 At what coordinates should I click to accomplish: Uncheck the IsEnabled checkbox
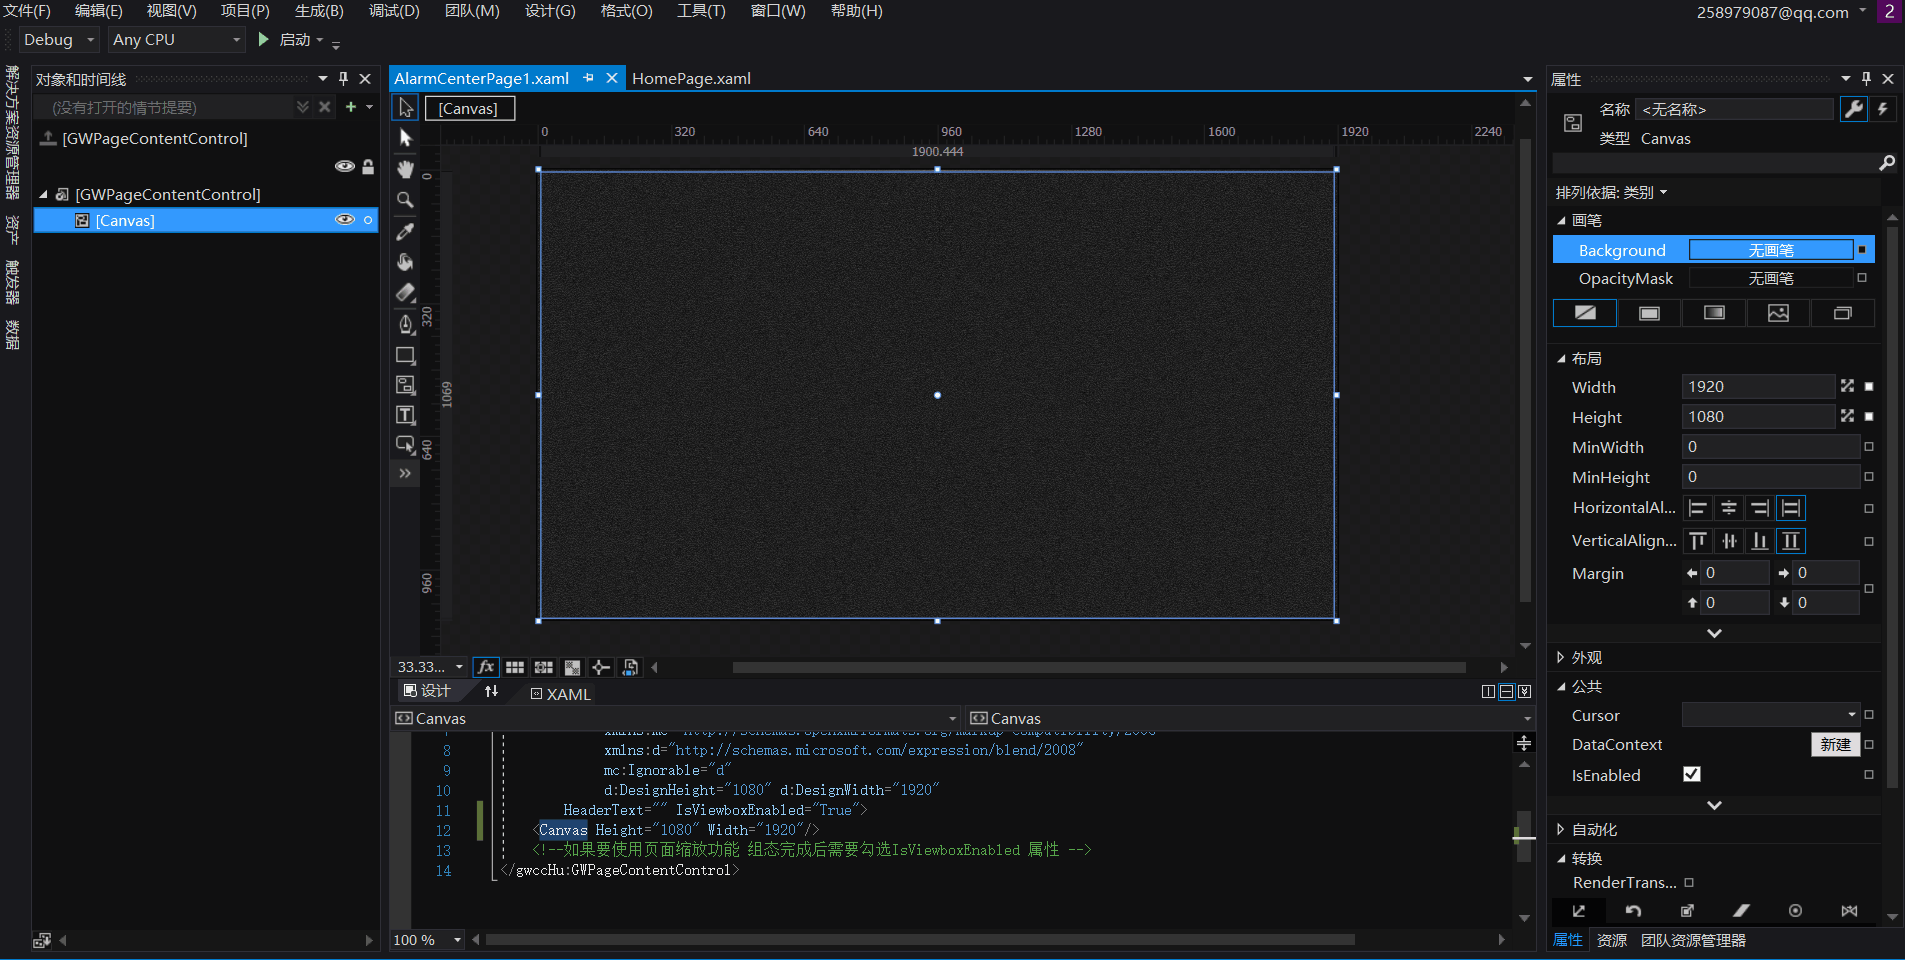click(1692, 775)
